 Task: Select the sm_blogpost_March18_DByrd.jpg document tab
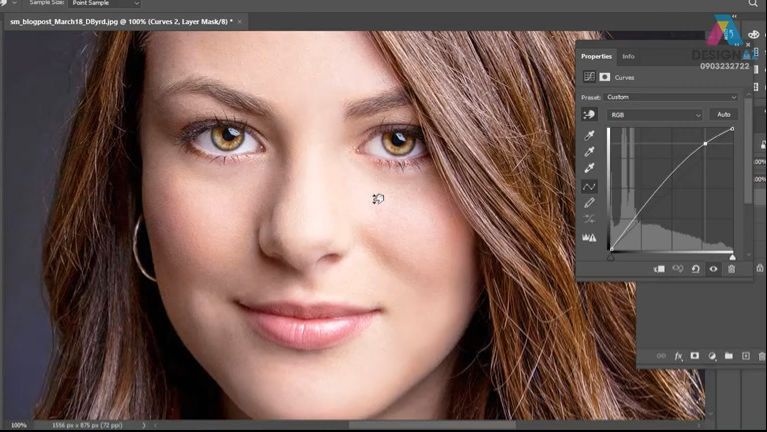point(121,22)
